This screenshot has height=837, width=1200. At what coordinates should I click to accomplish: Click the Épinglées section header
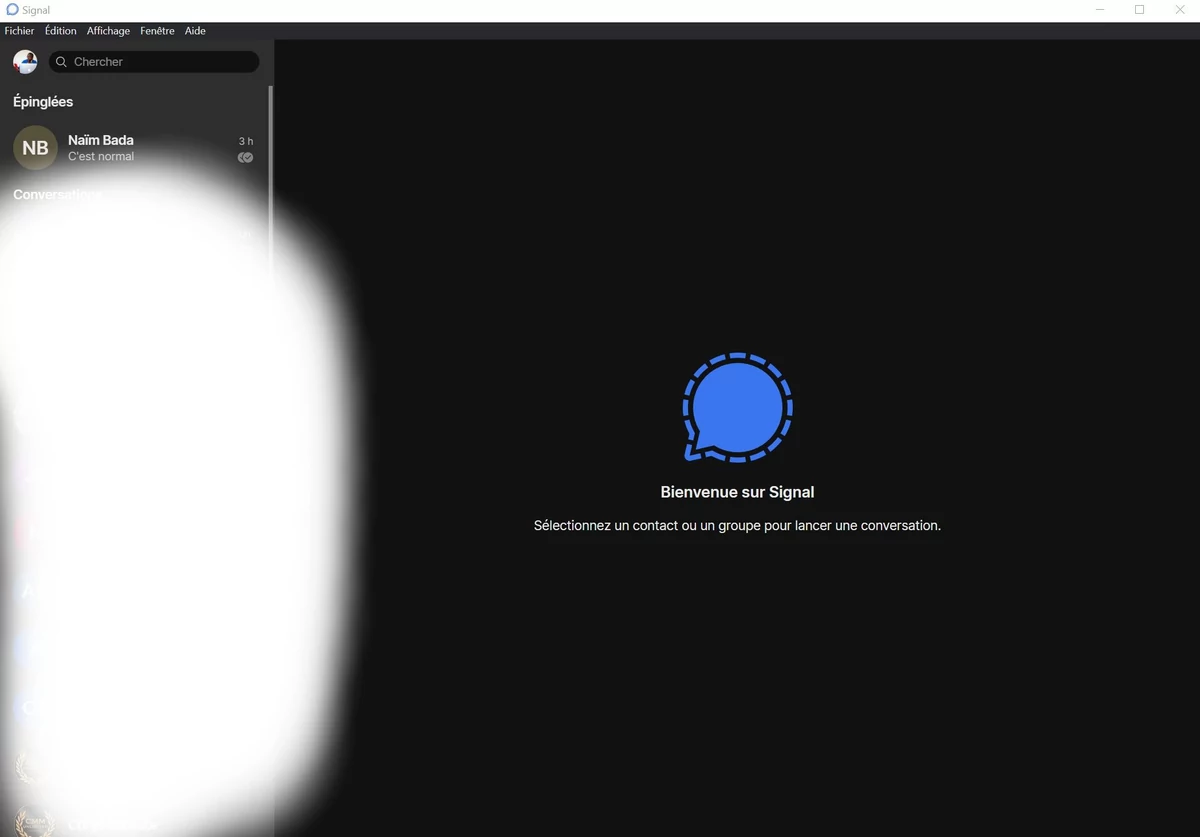click(43, 102)
